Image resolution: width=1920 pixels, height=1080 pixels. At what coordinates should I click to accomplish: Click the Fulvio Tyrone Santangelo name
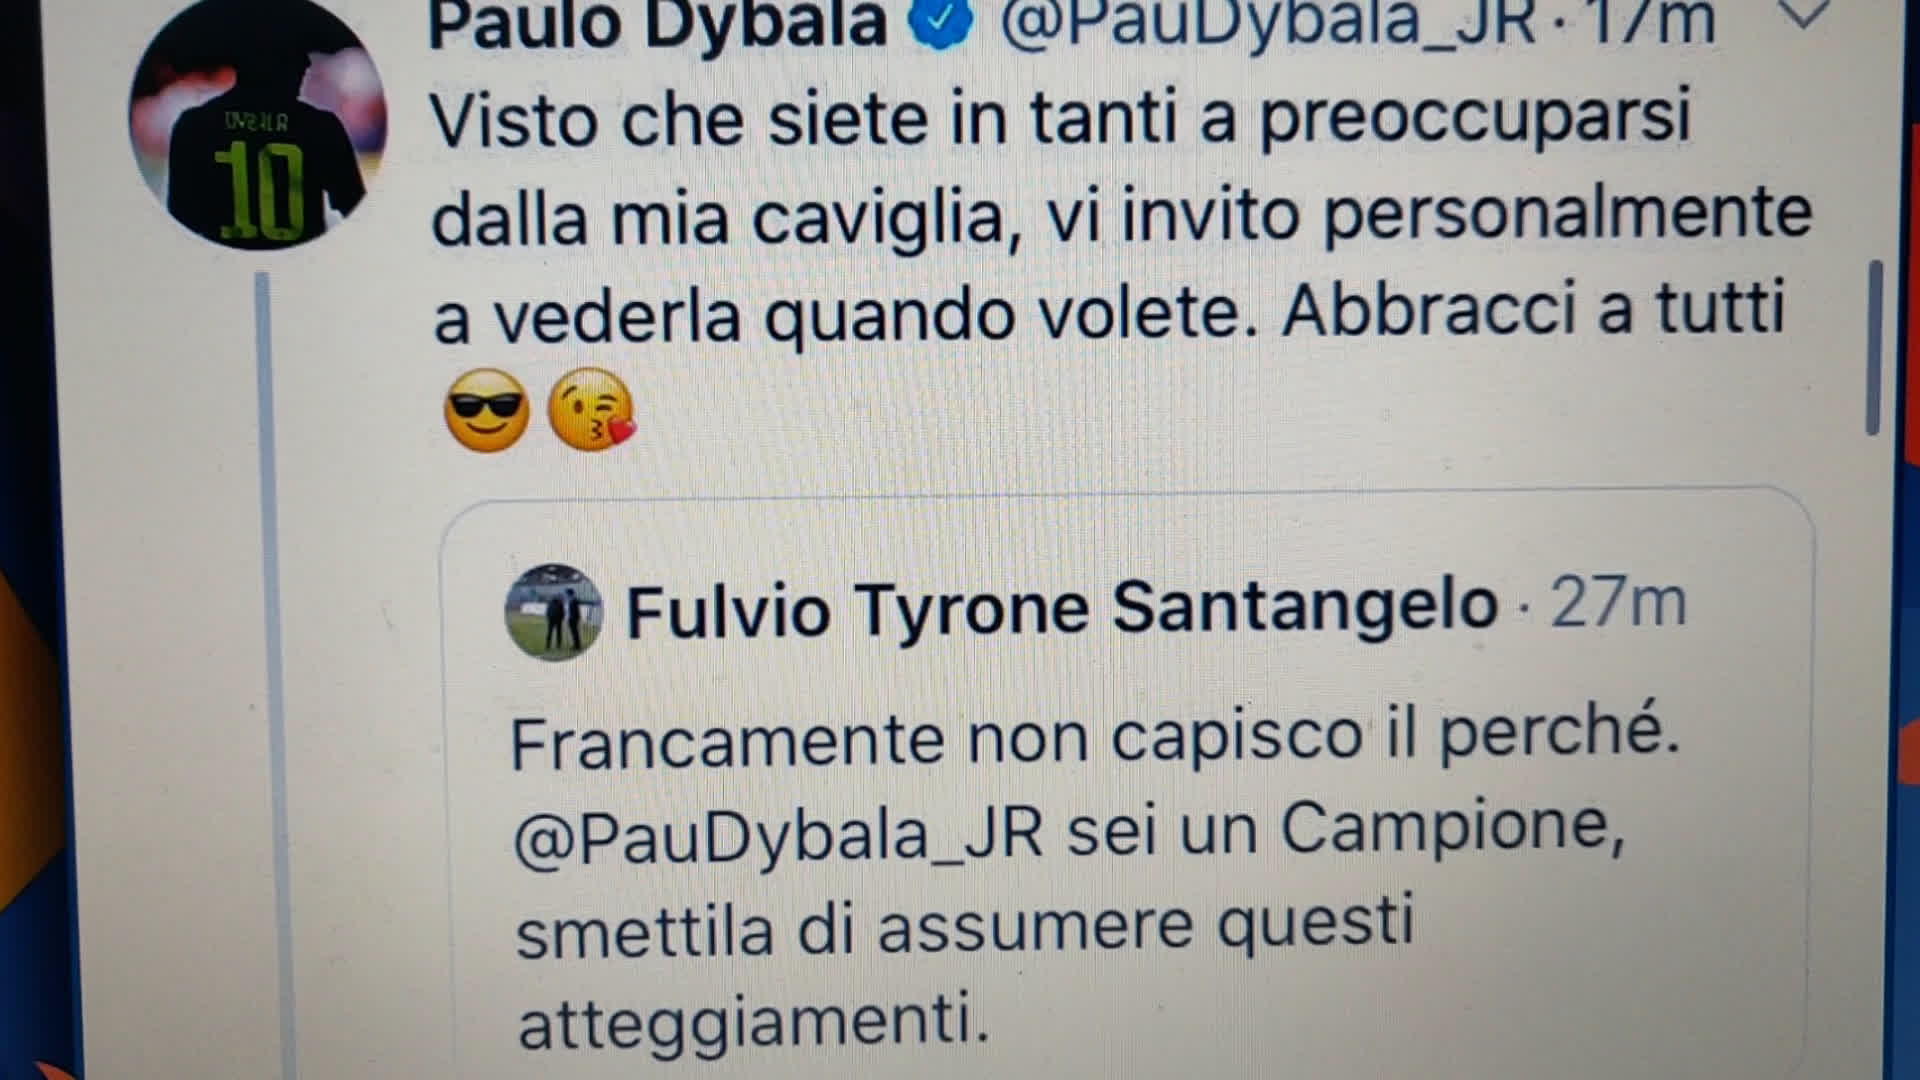[x=1062, y=608]
